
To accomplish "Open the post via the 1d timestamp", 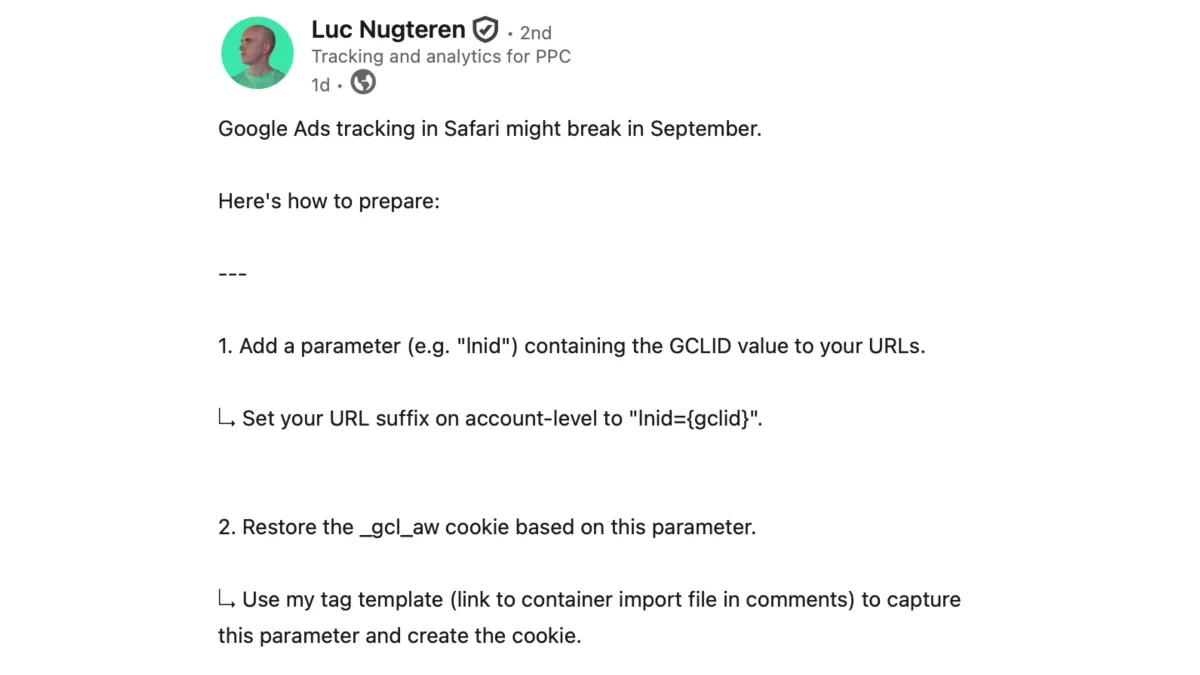I will [319, 85].
